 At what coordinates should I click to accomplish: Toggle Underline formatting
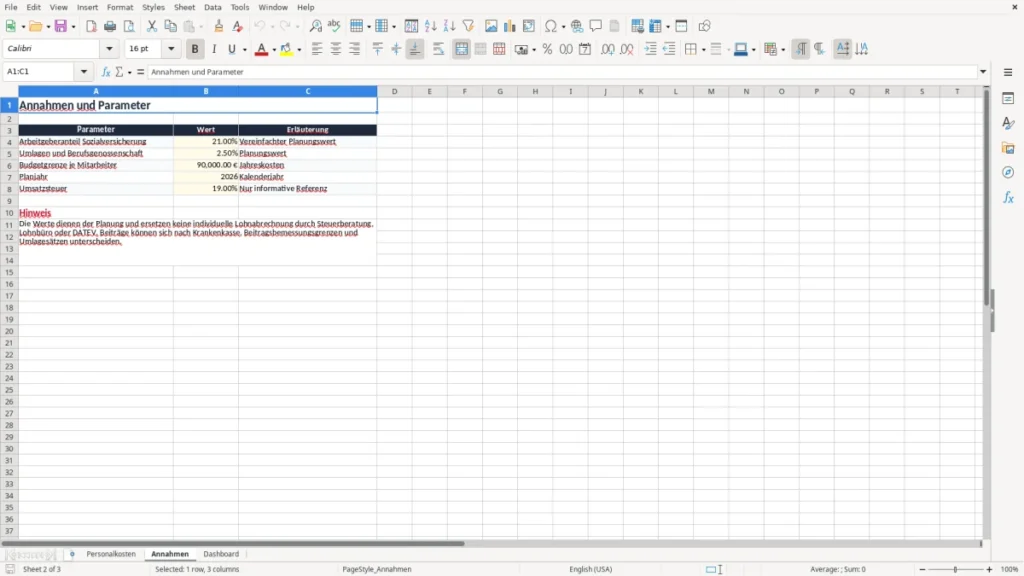tap(231, 49)
